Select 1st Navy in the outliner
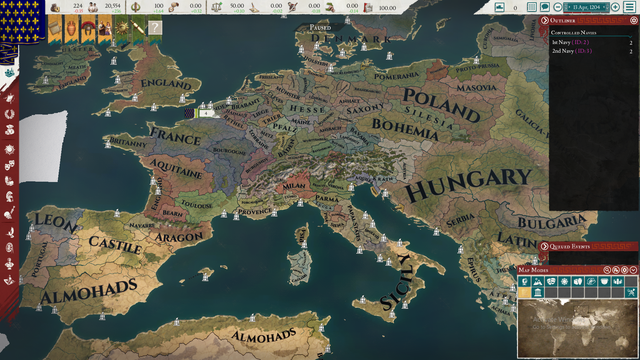Viewport: 640px width, 360px height. tap(591, 42)
